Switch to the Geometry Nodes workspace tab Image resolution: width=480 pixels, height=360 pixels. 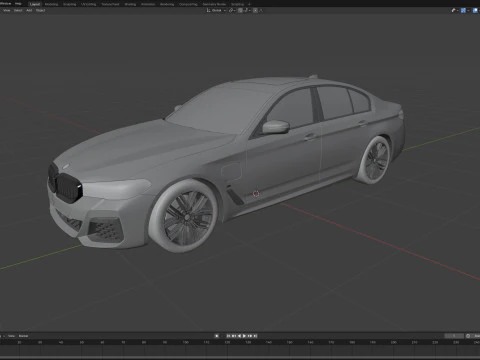[214, 4]
